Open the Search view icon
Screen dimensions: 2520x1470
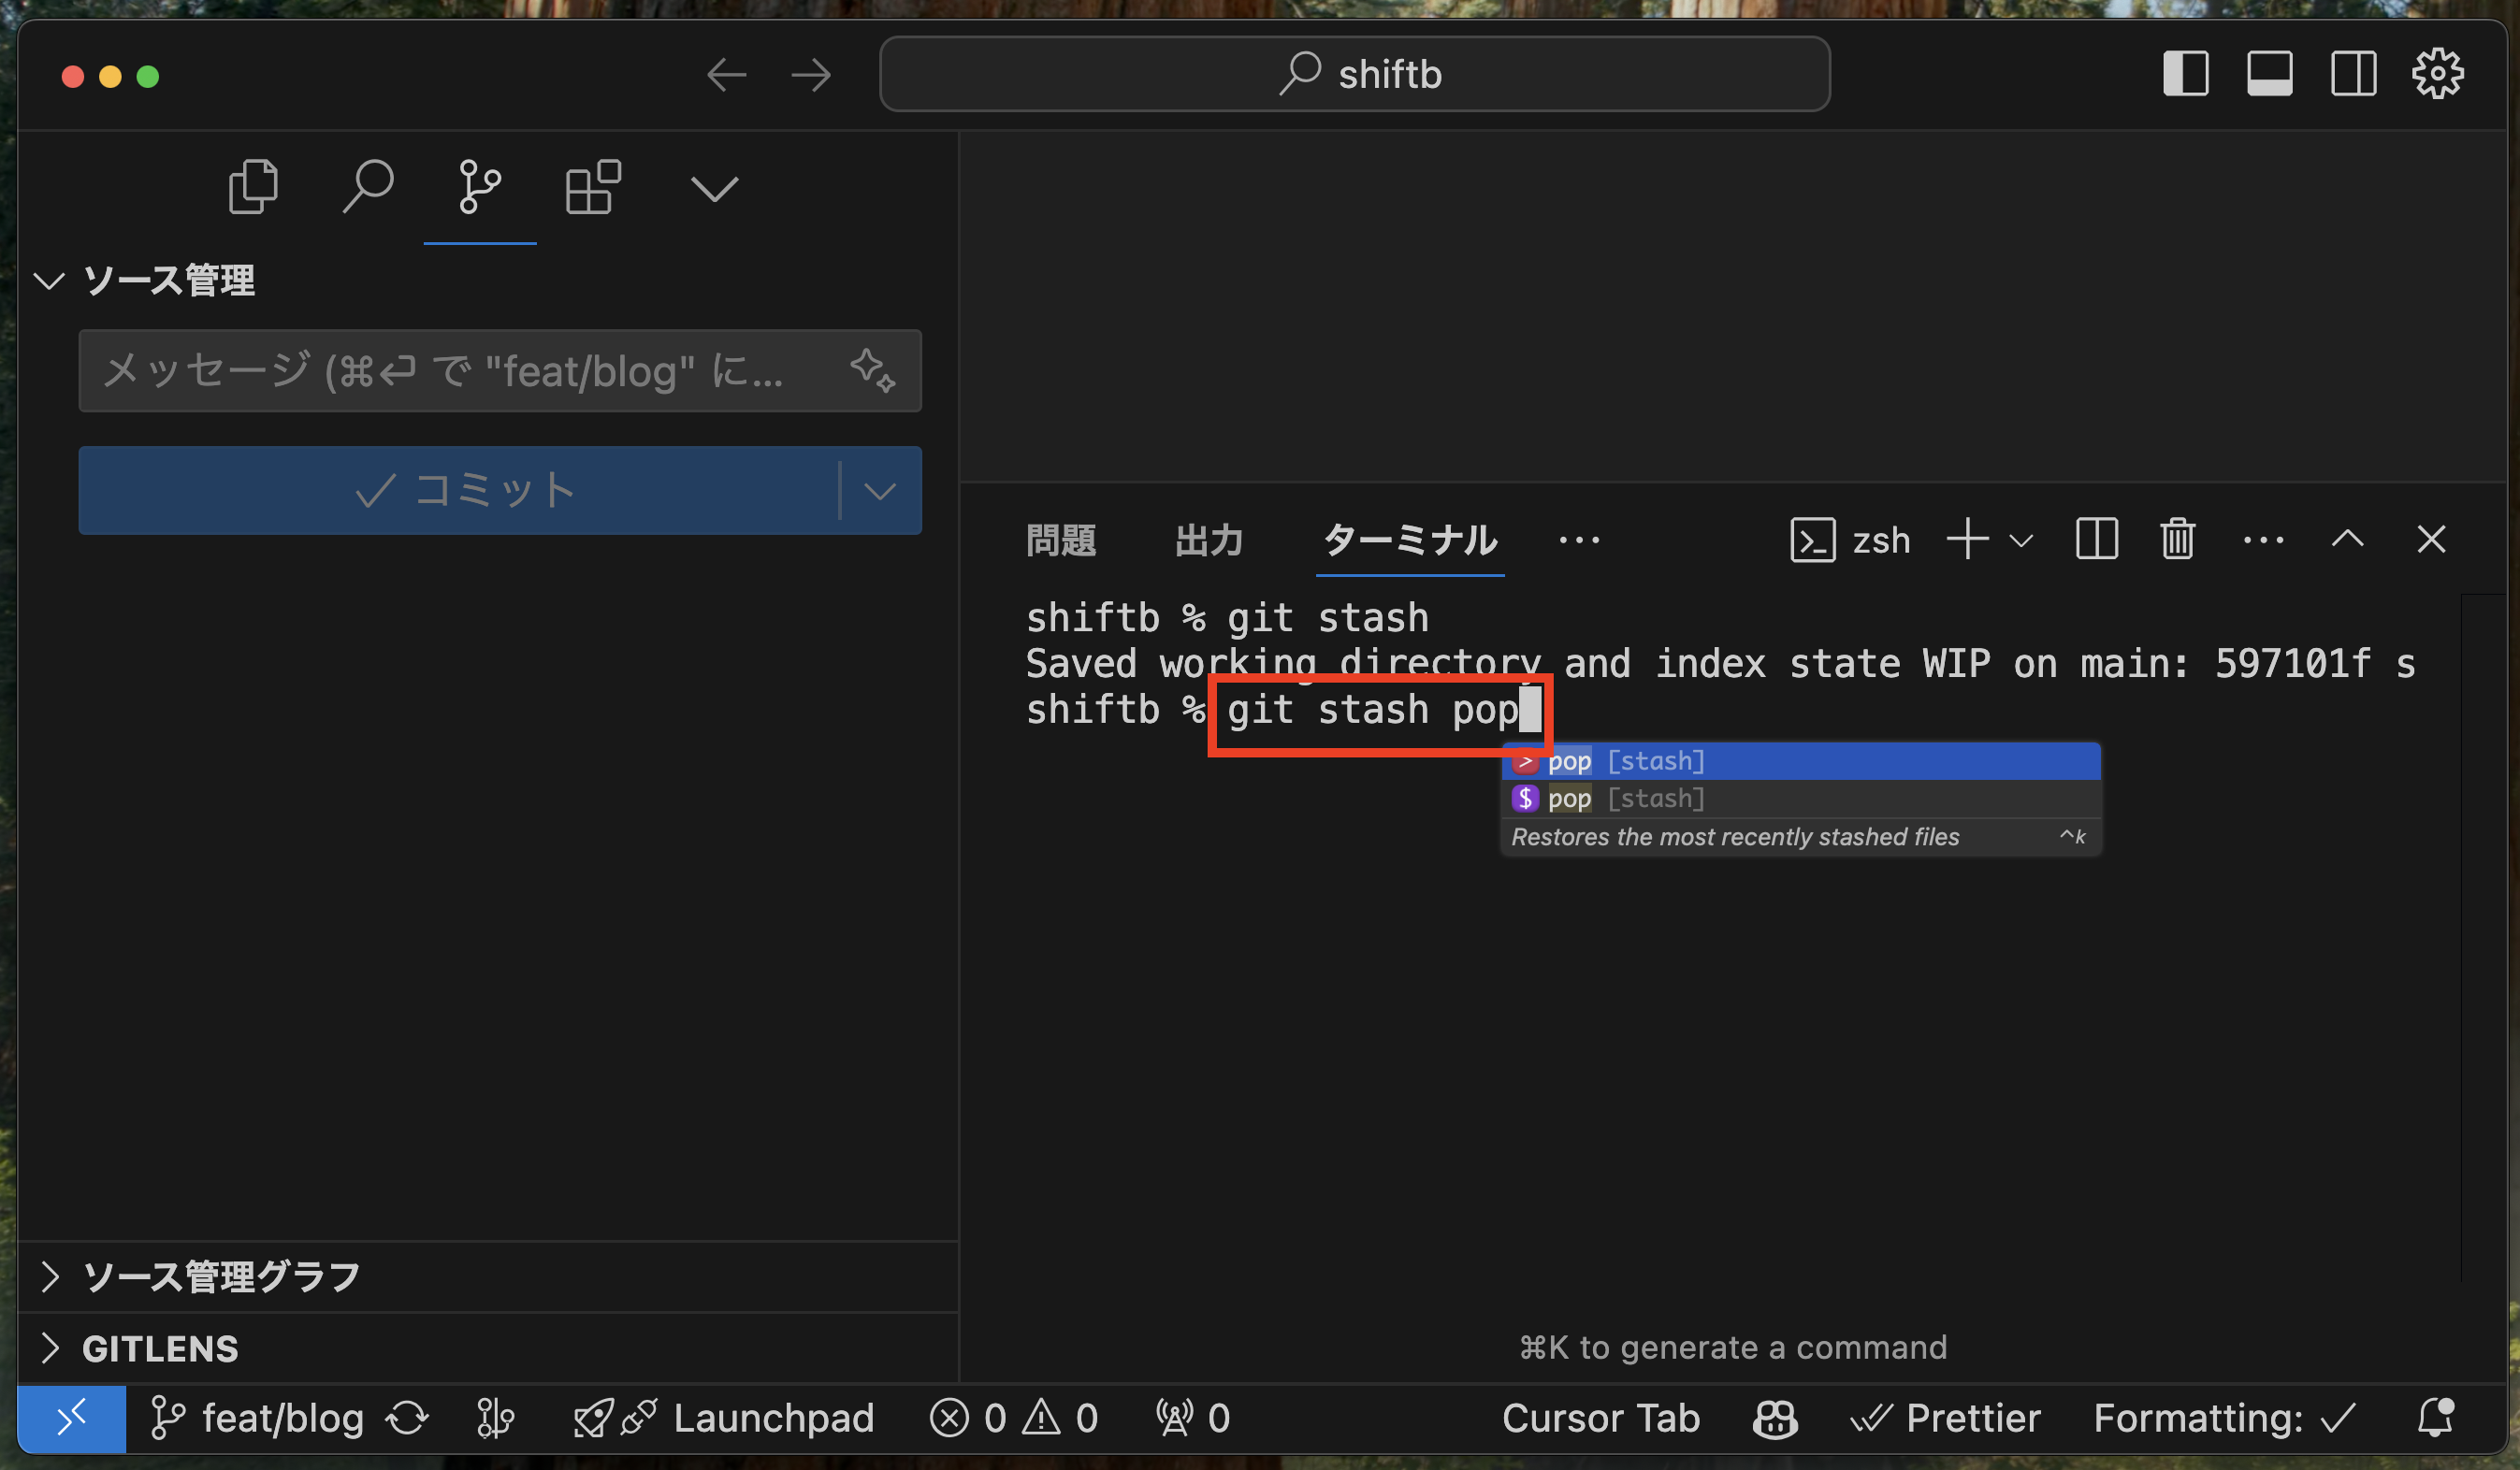(368, 187)
